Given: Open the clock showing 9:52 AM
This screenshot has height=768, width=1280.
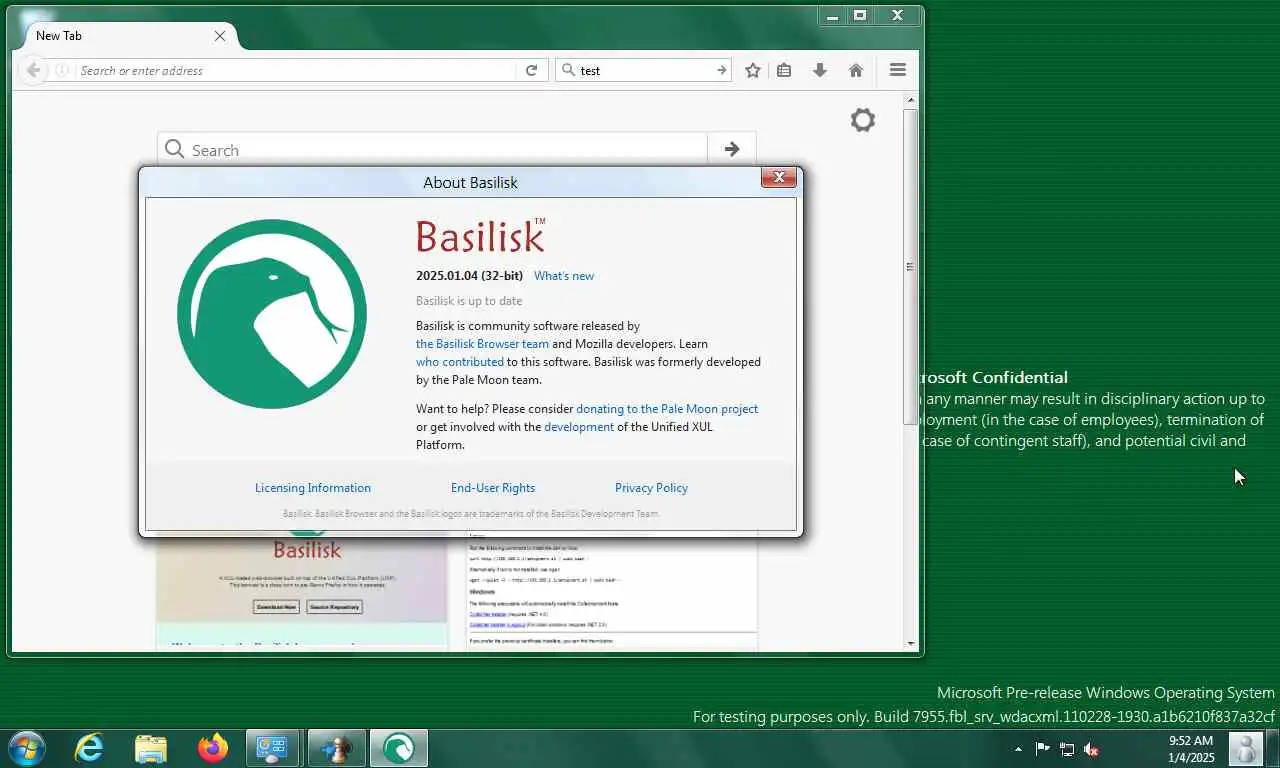Looking at the screenshot, I should pos(1191,749).
